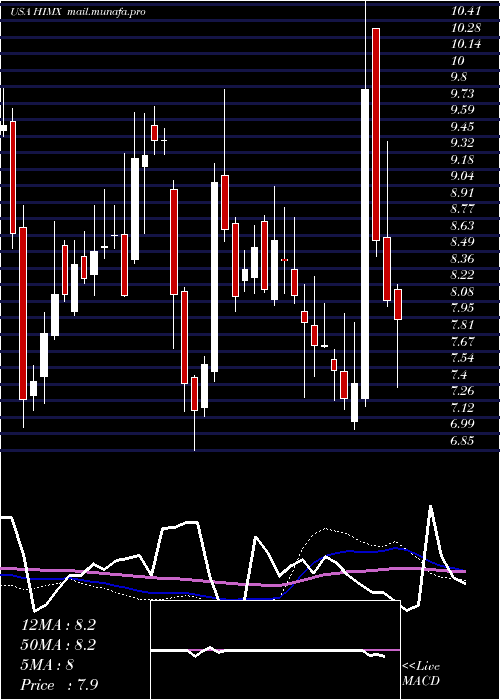Click the tallest red candlestick body
Screen dimensions: 500x700
coord(376,134)
